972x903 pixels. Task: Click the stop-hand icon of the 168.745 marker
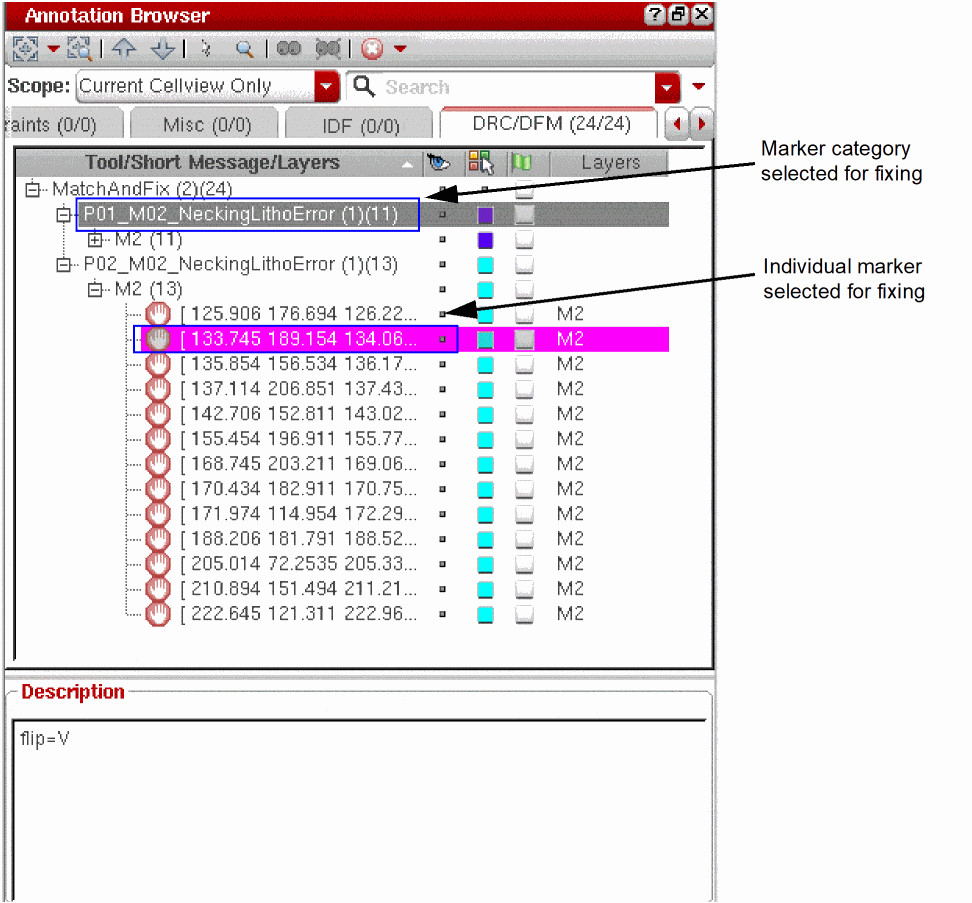158,464
